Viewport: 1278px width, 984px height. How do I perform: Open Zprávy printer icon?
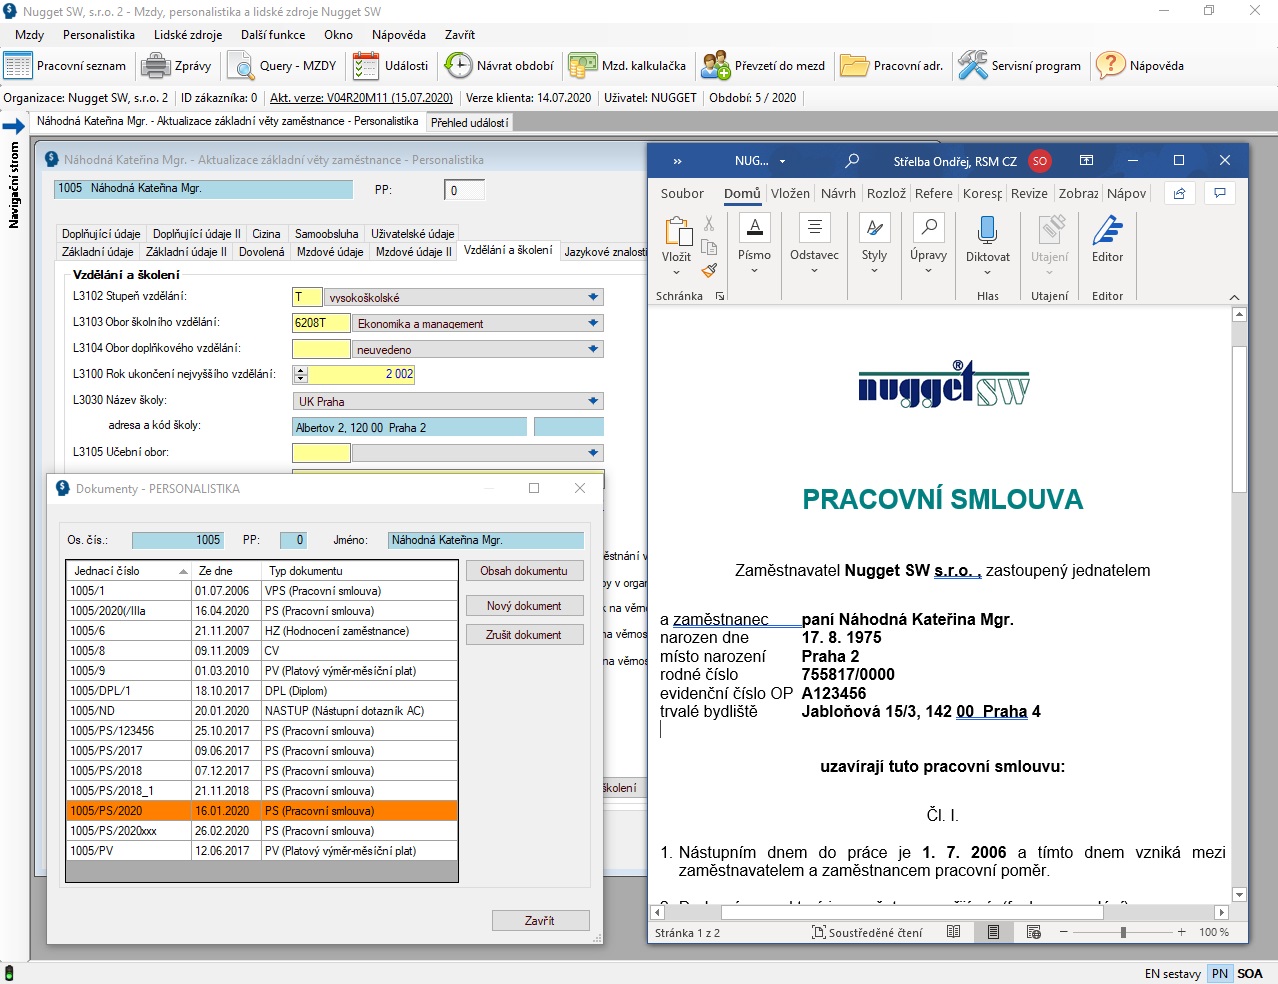(156, 66)
